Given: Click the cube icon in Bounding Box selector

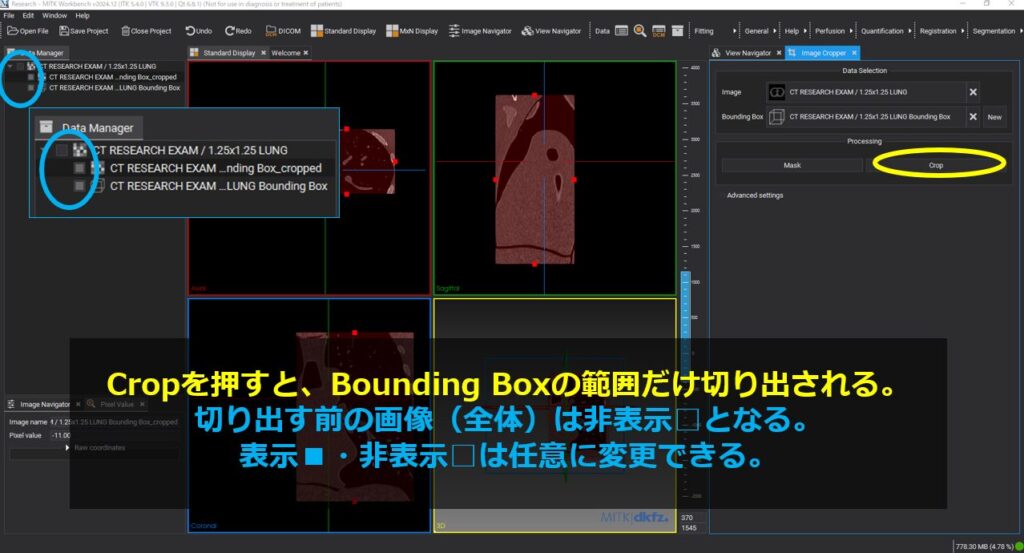Looking at the screenshot, I should [776, 117].
